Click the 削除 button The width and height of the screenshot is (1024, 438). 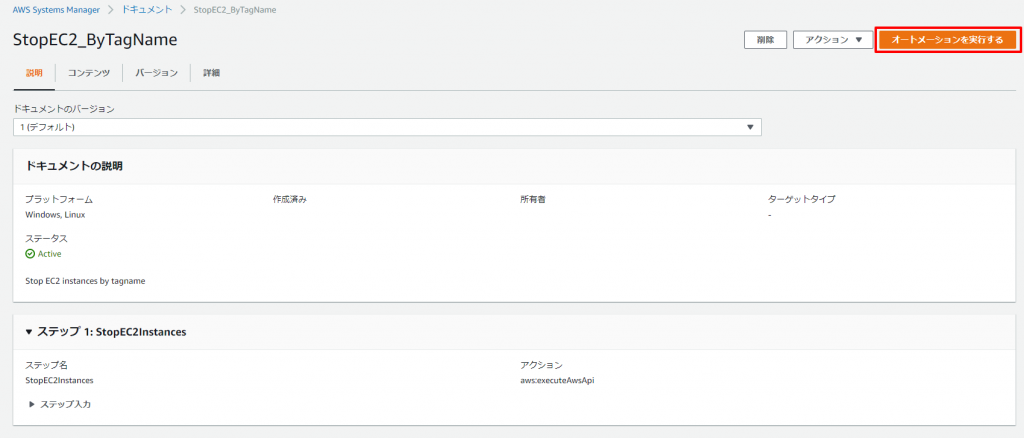pyautogui.click(x=765, y=40)
